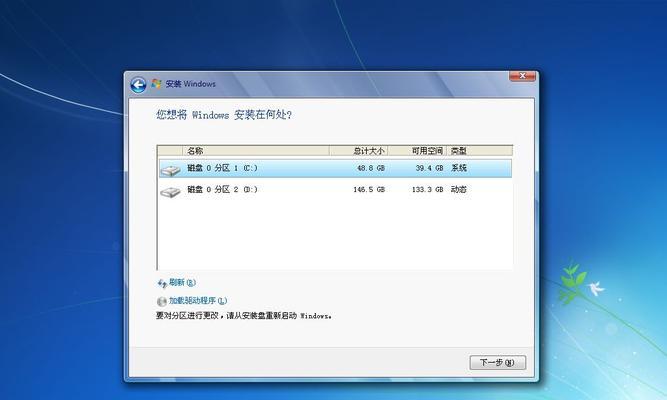Sort by the 总计大小 column header

click(358, 151)
